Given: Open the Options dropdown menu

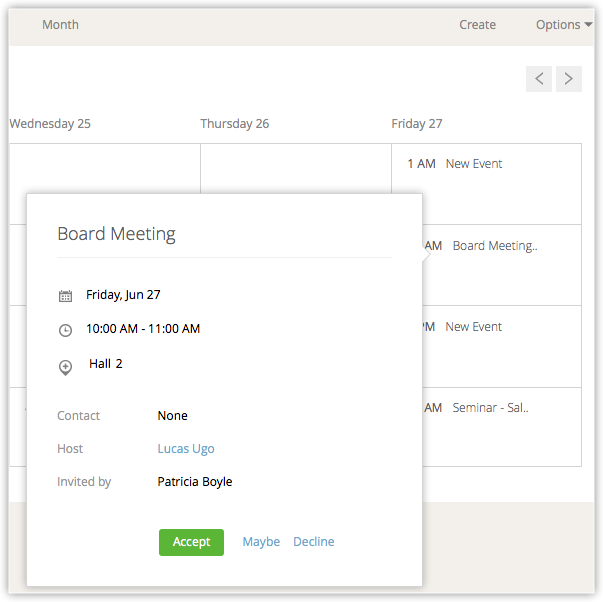Looking at the screenshot, I should click(564, 25).
